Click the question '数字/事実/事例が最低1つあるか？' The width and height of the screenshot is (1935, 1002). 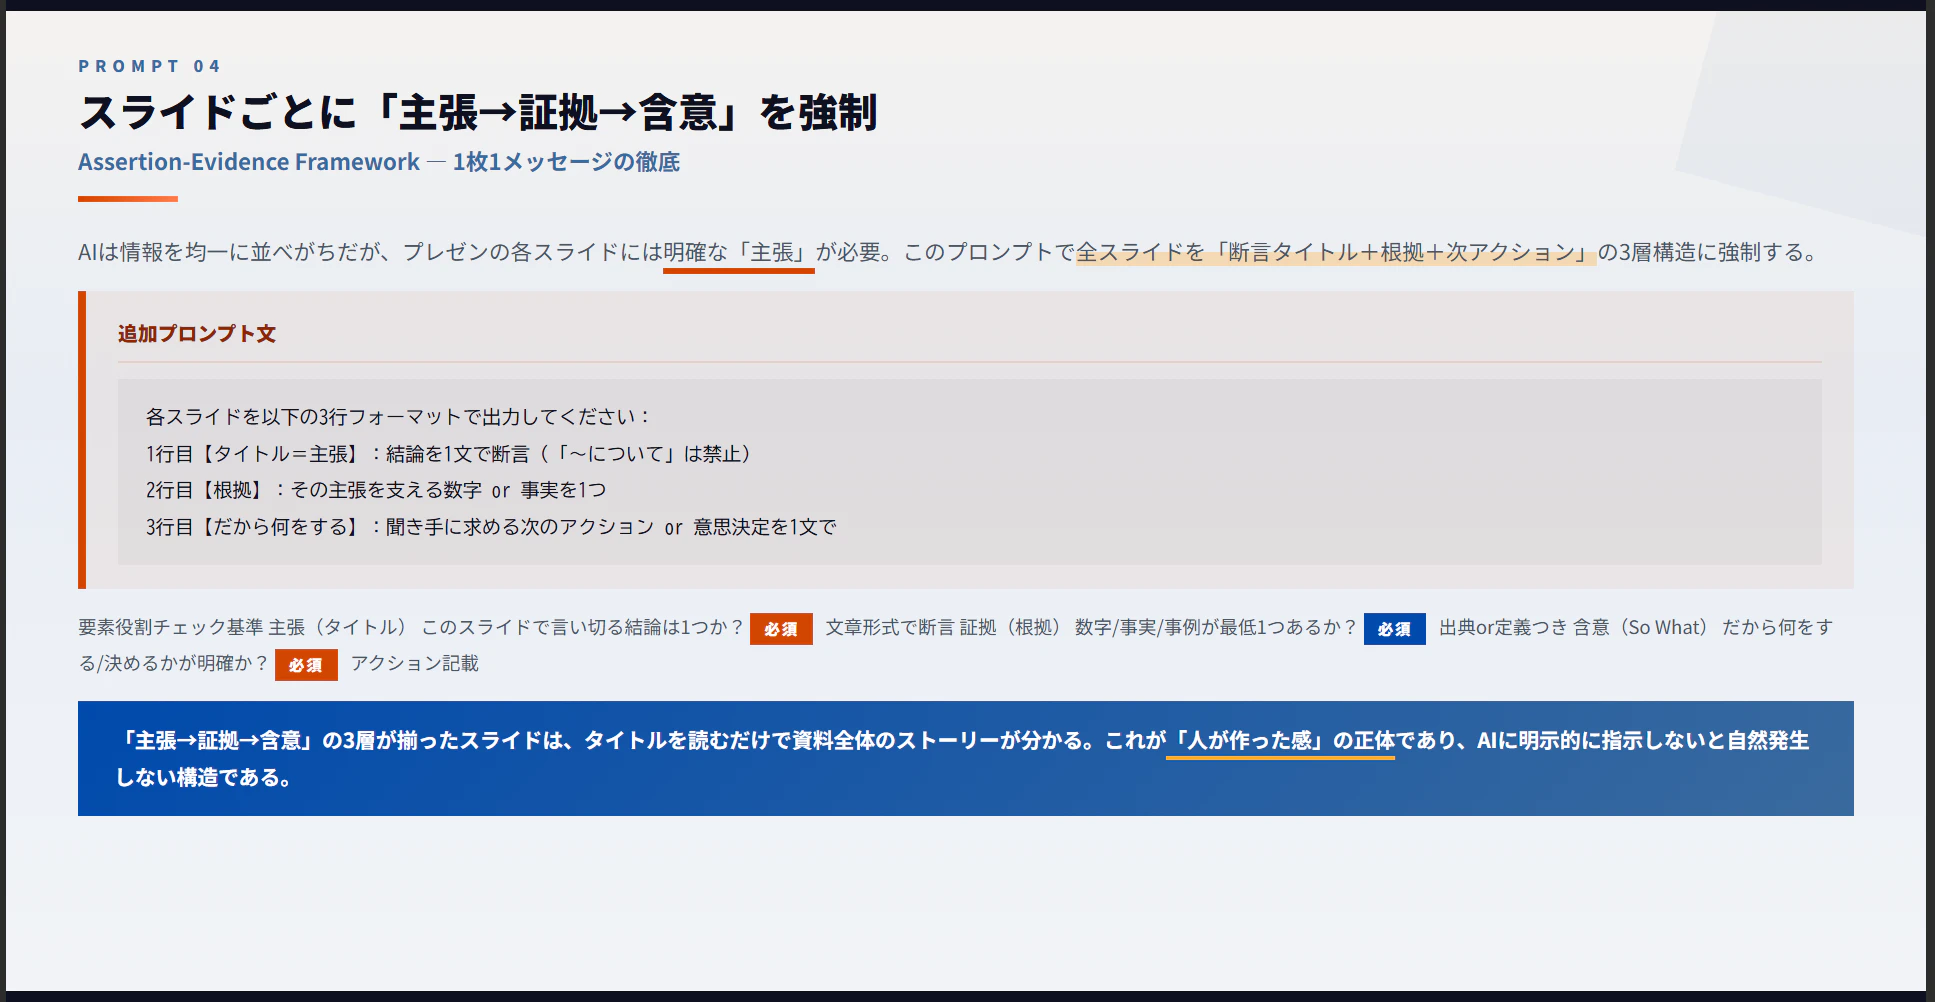click(1216, 627)
